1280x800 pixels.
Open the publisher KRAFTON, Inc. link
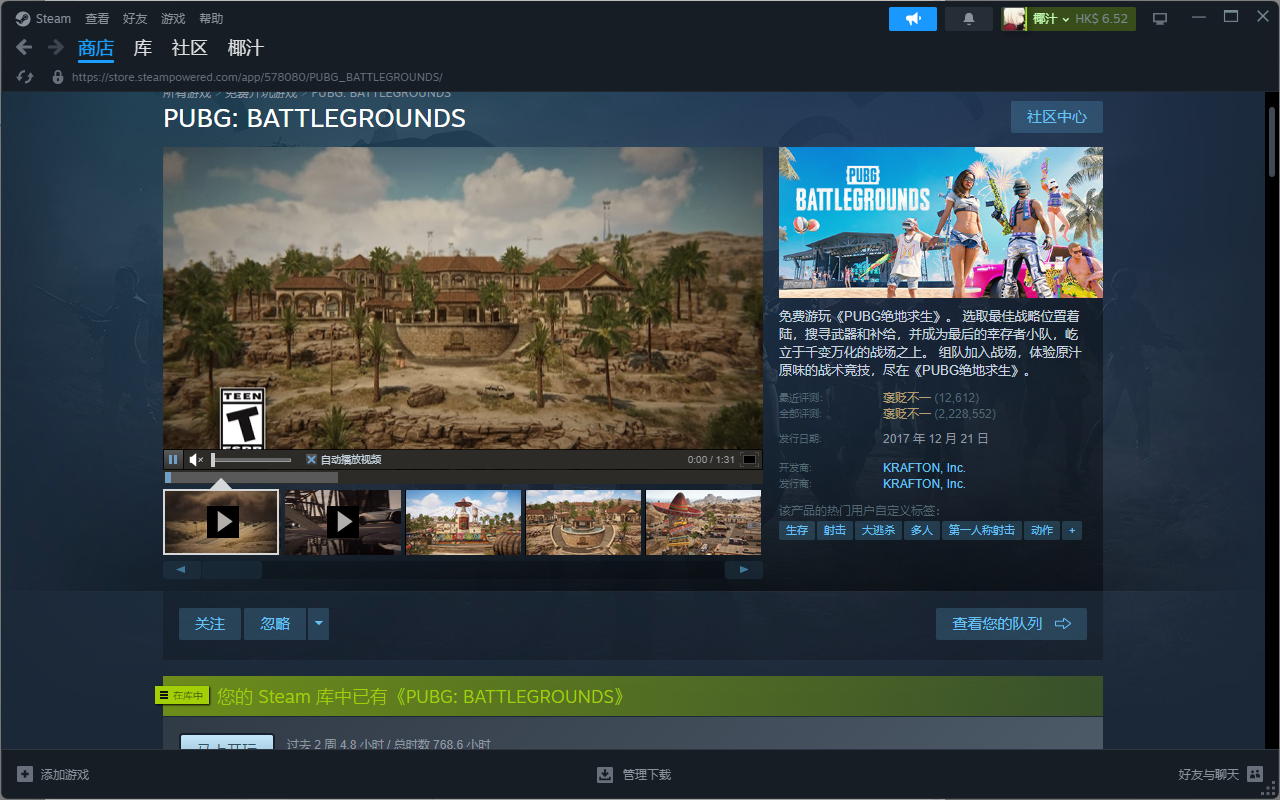(924, 484)
